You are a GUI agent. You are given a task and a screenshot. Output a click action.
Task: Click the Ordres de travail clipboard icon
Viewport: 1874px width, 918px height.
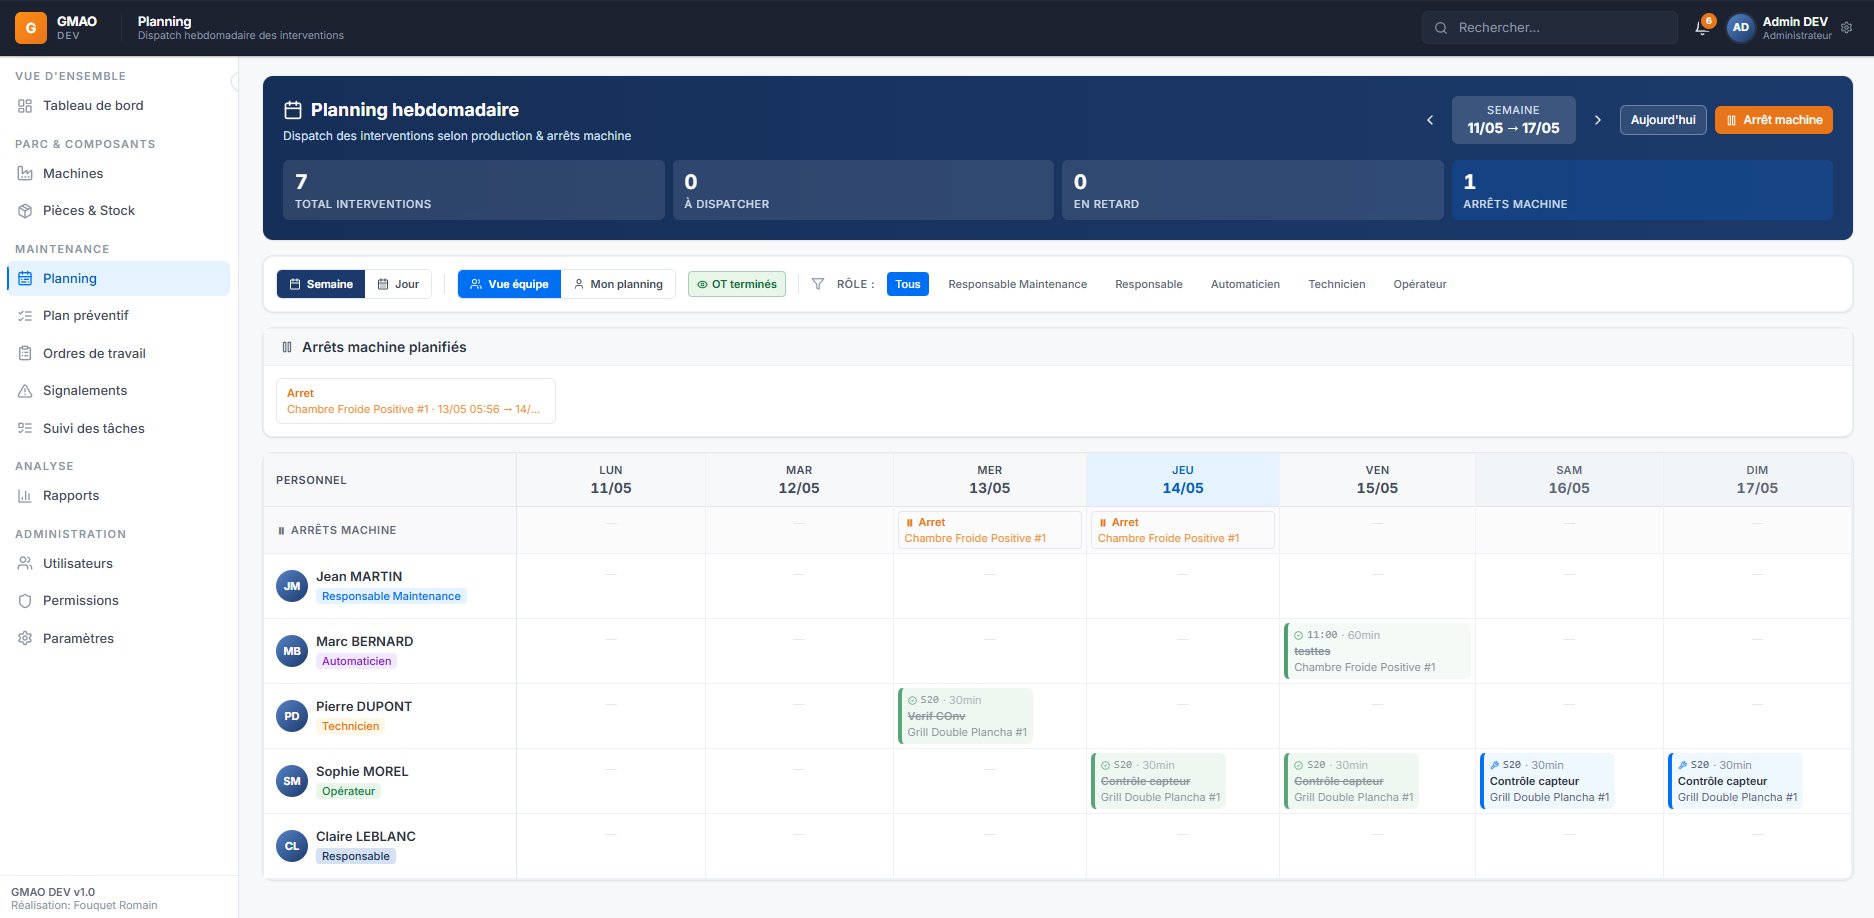tap(25, 354)
